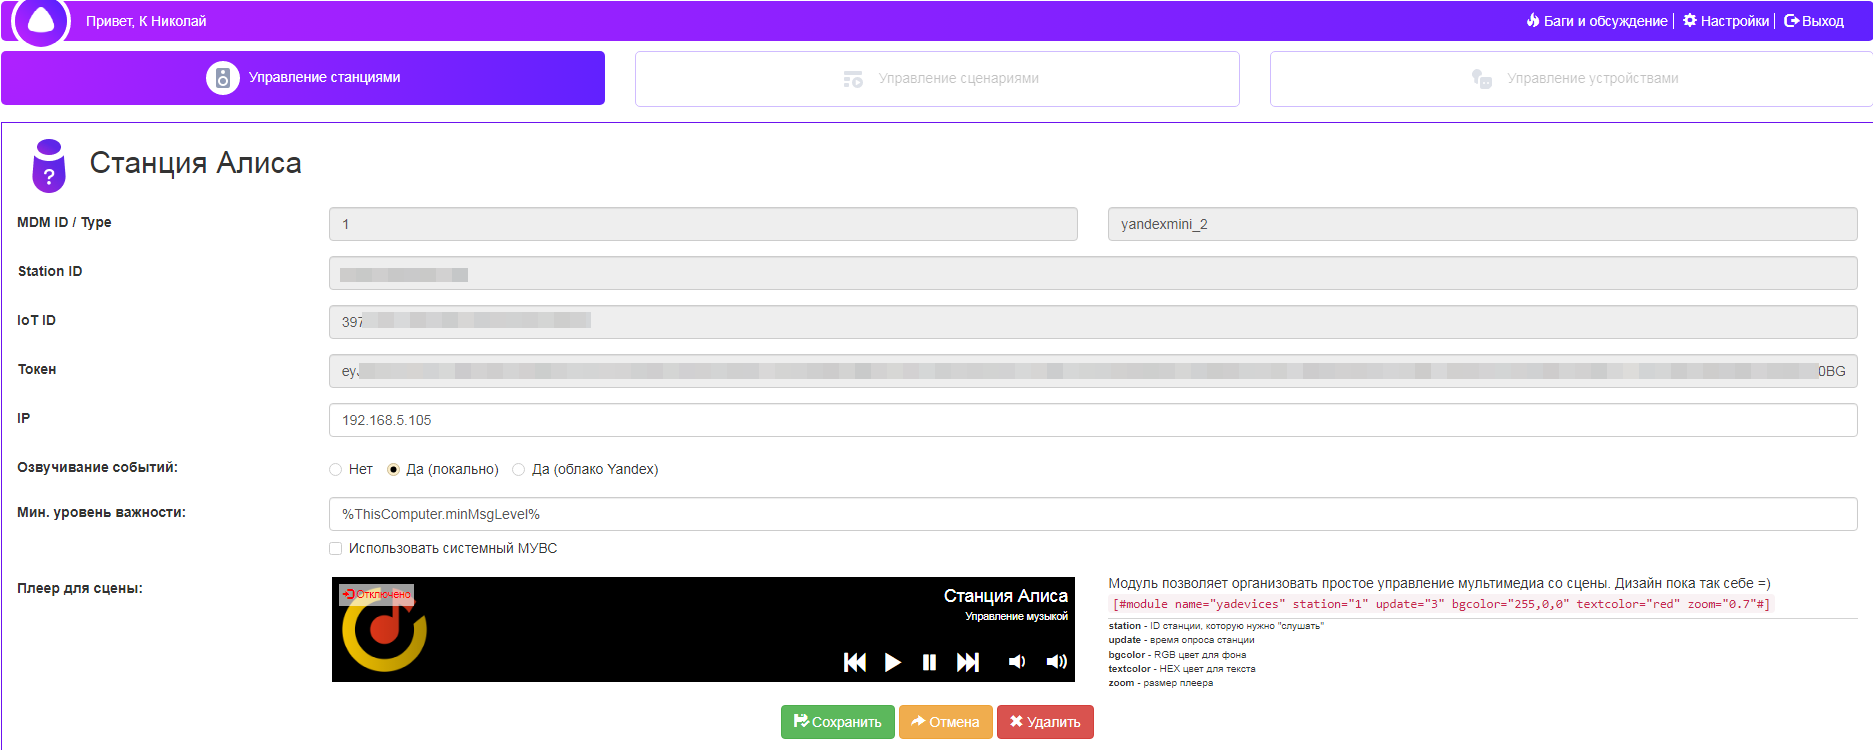Pause playback in the player

pyautogui.click(x=930, y=662)
